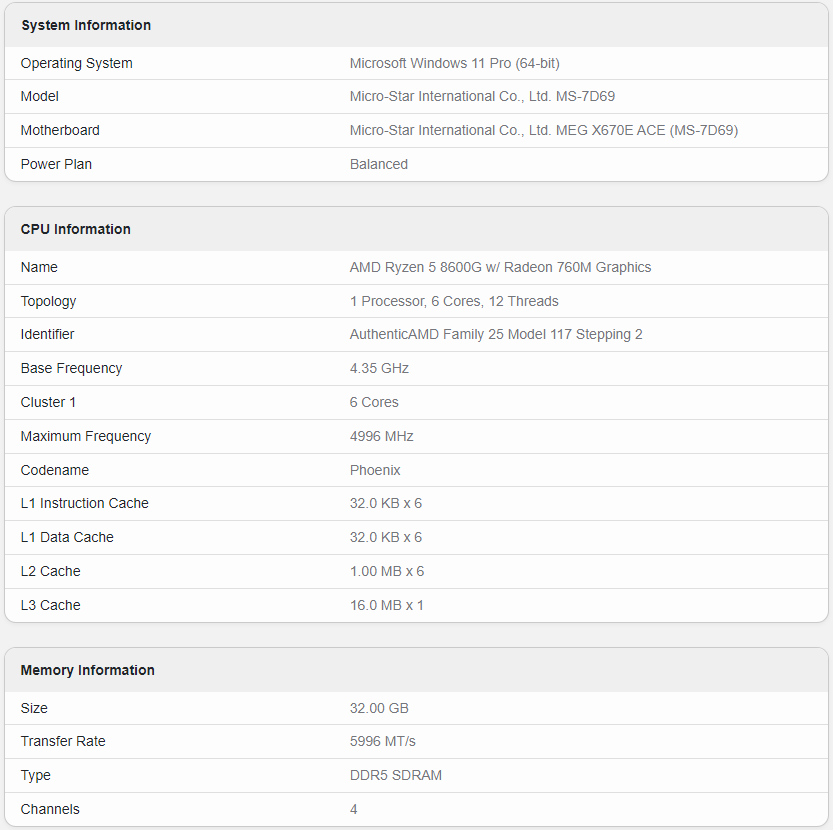The width and height of the screenshot is (833, 830).
Task: Click the Microsoft Windows 11 Pro value
Action: (x=454, y=63)
